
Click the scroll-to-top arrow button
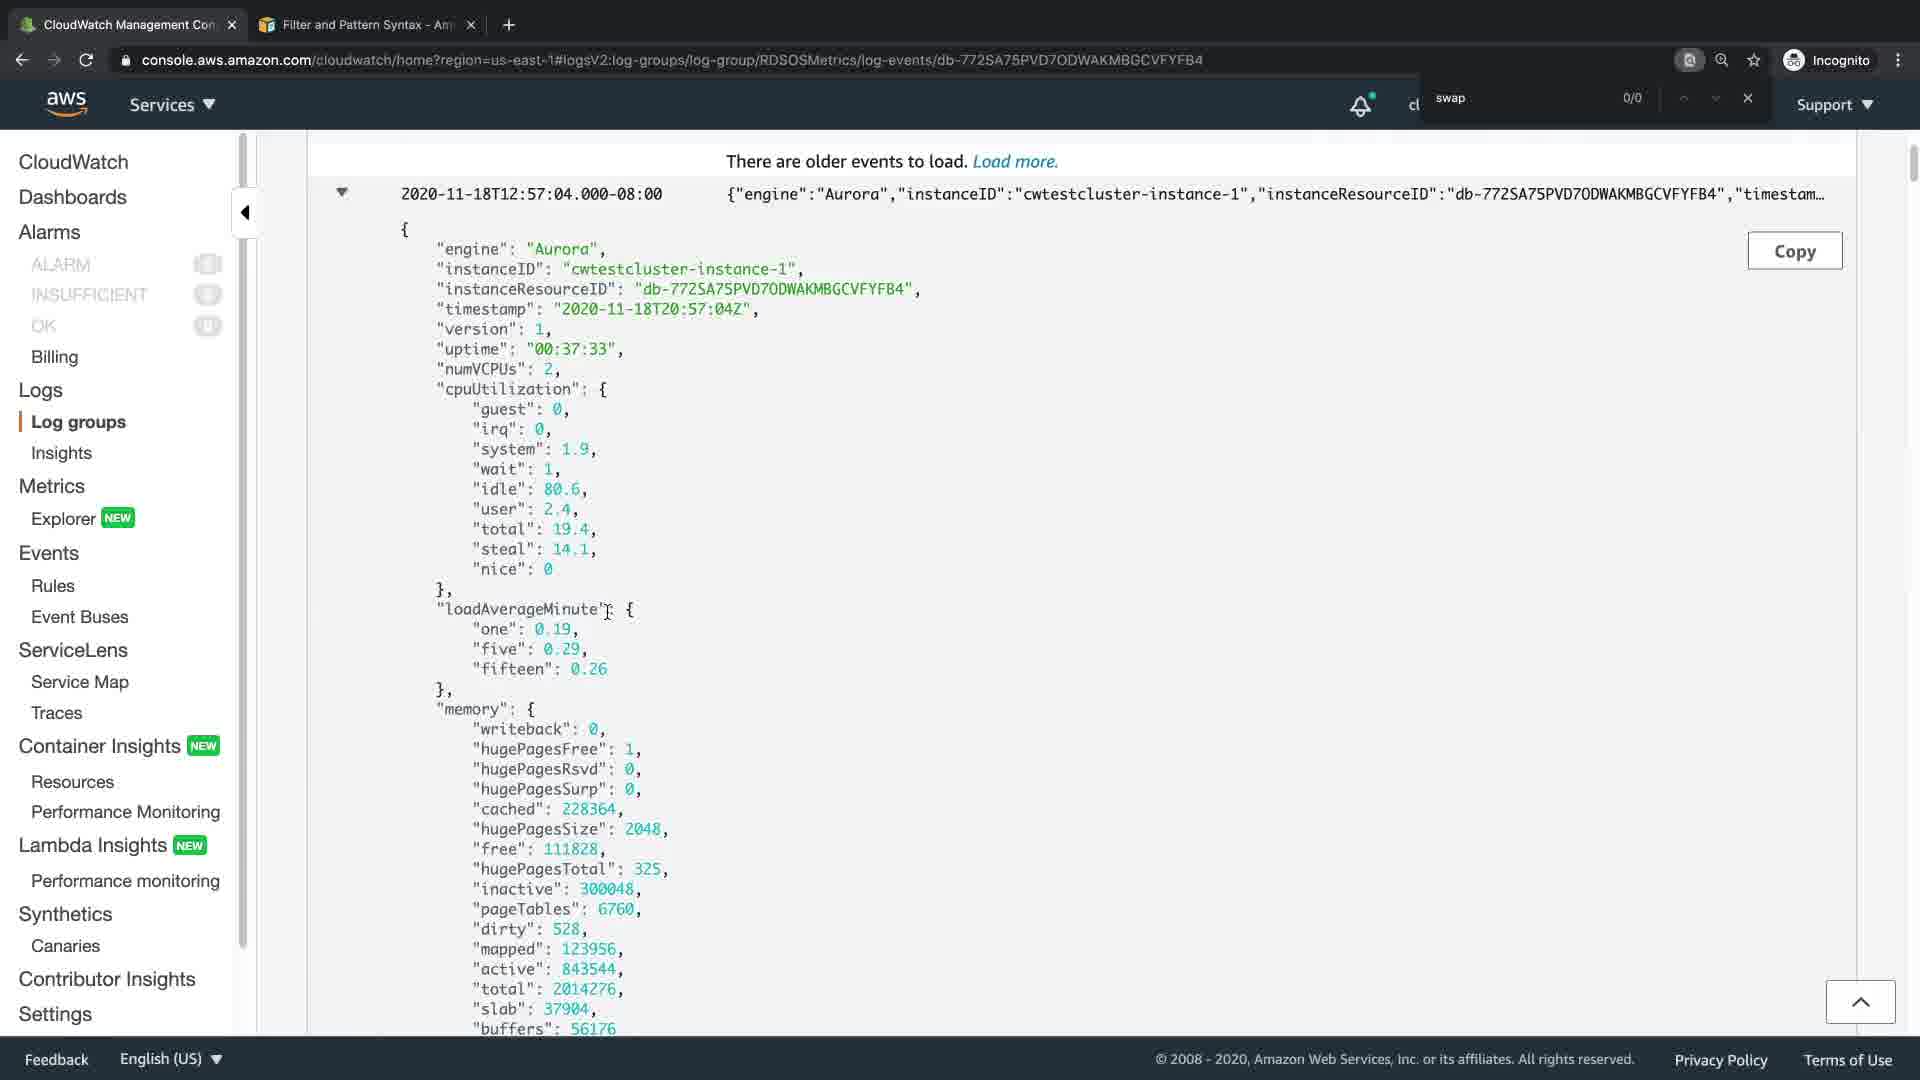point(1860,1002)
